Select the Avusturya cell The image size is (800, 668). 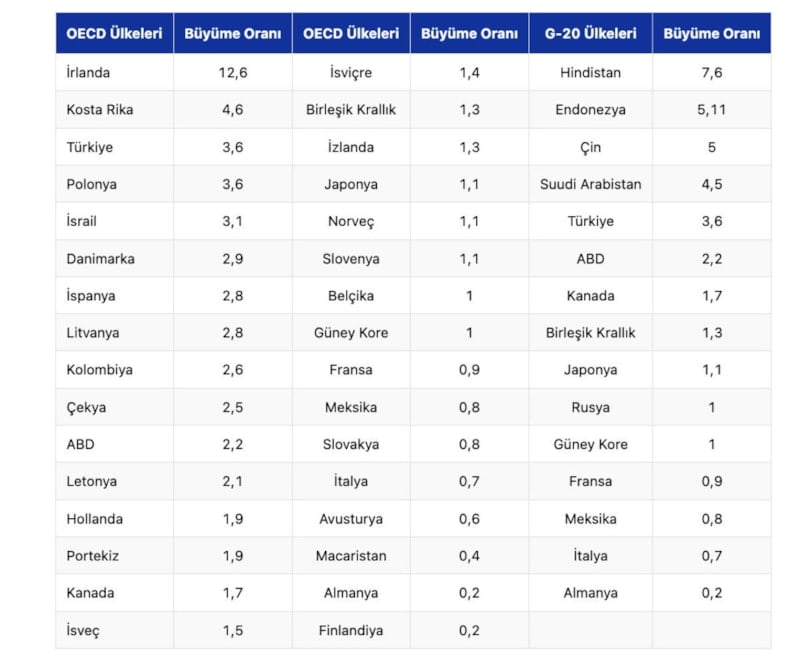coord(350,518)
